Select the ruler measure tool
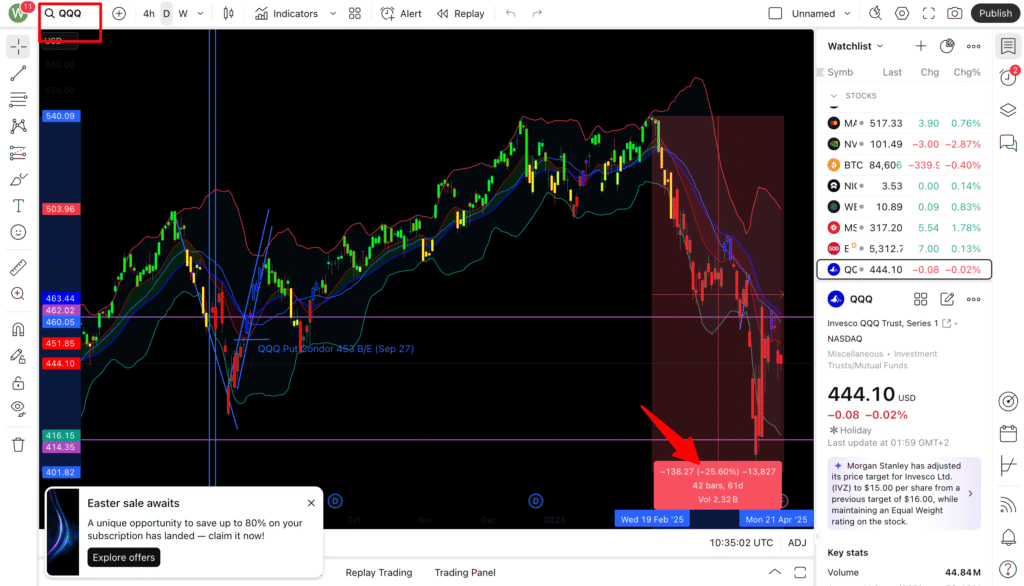 [x=18, y=267]
